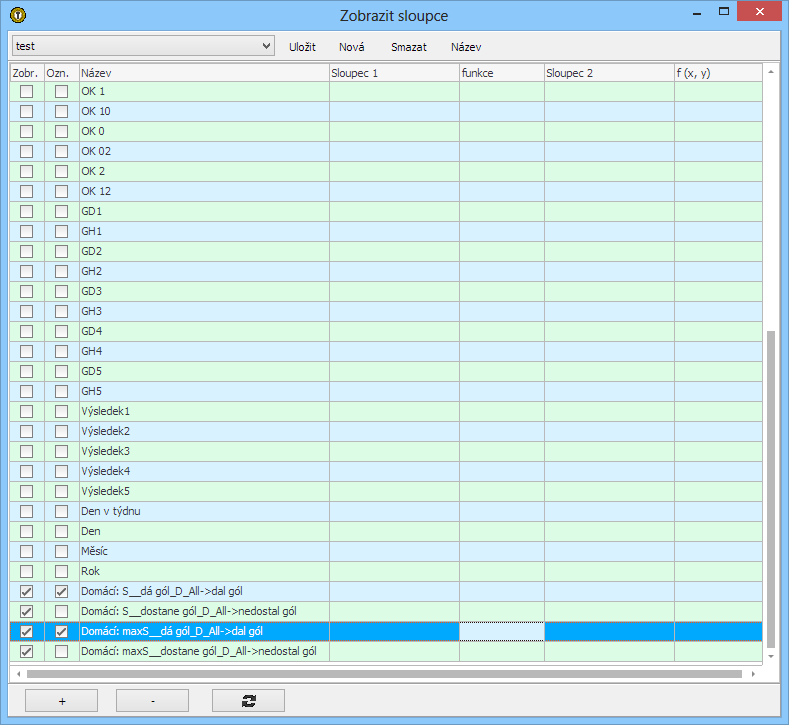Click Nová to create new profile

352,47
